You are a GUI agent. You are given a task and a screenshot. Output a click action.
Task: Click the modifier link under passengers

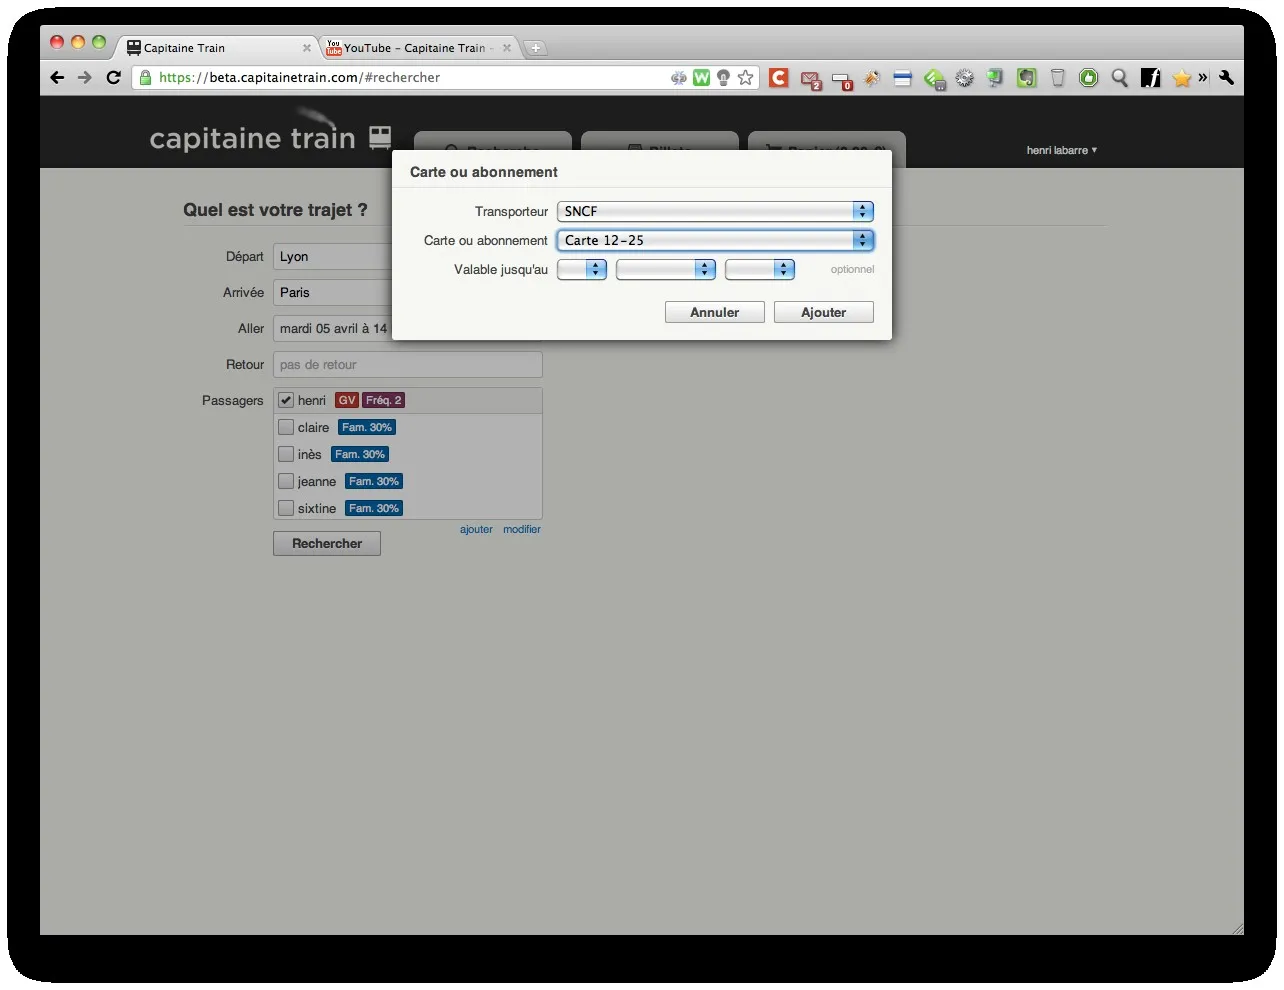tap(522, 529)
